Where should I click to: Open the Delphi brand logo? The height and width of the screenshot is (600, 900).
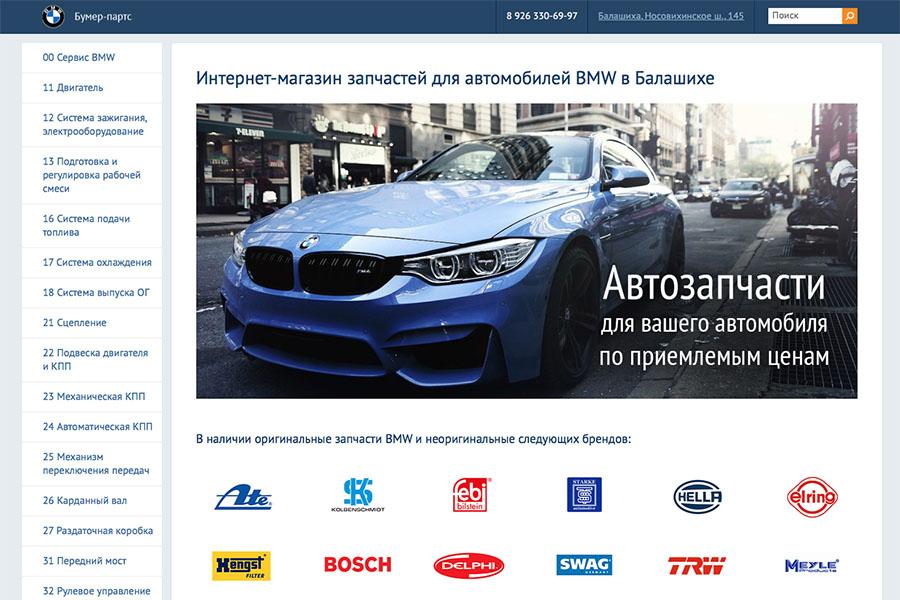point(468,565)
